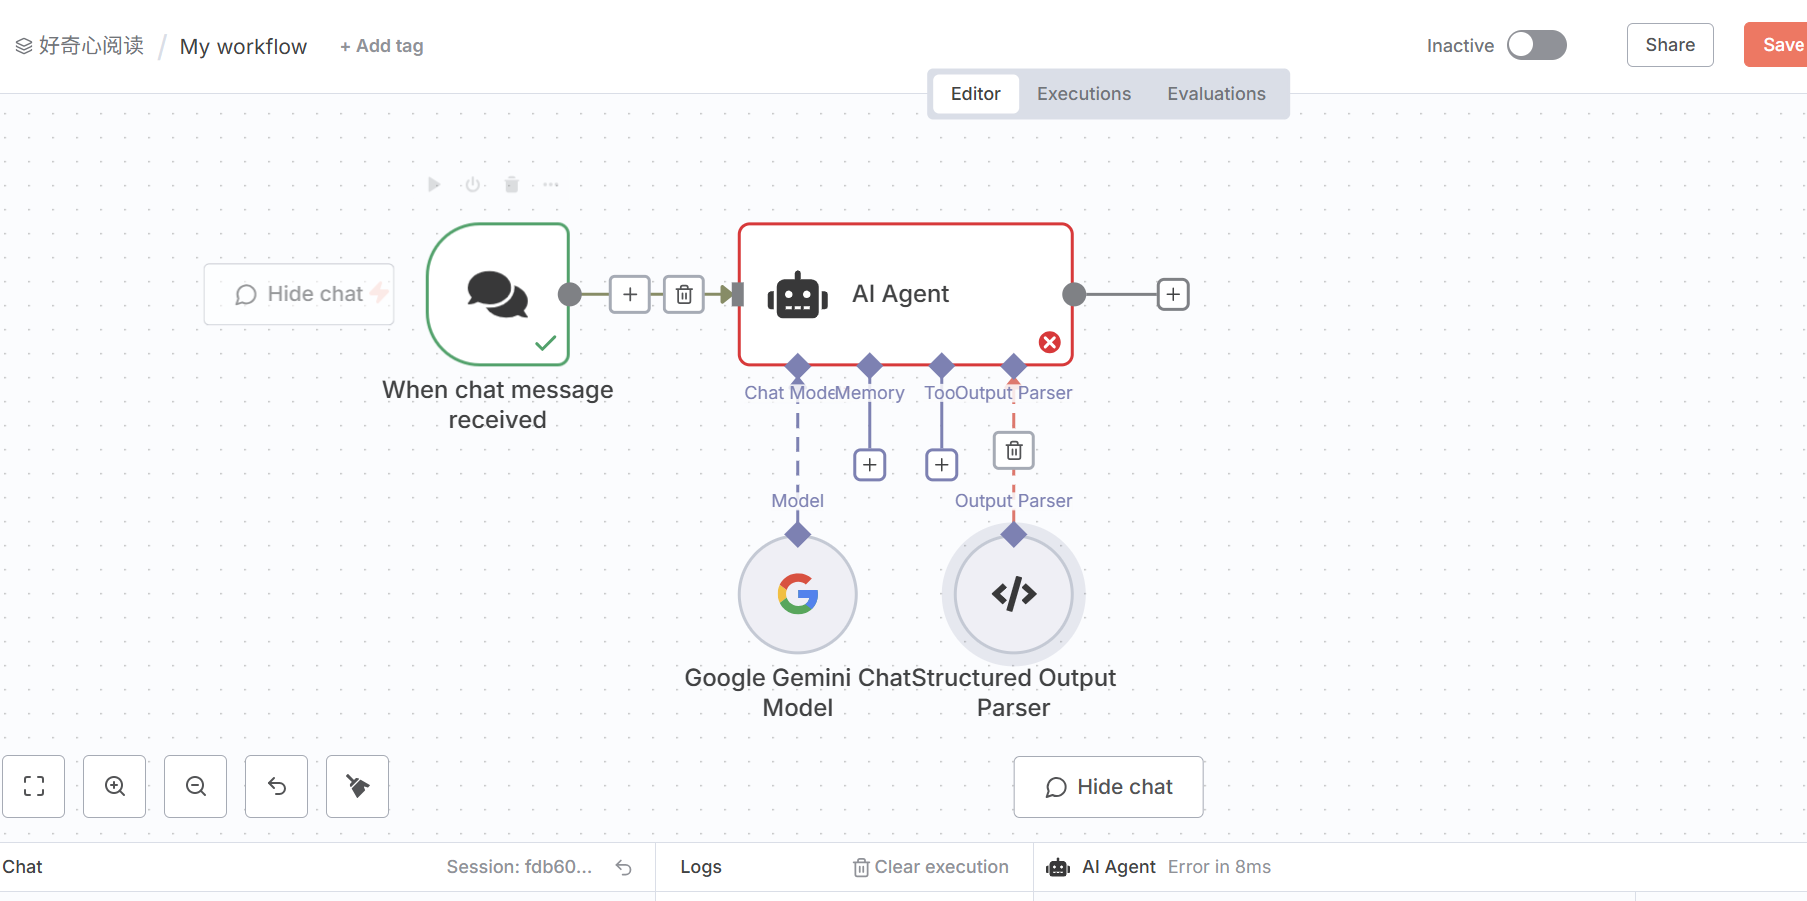Switch to the Executions tab
1807x901 pixels.
pos(1084,94)
